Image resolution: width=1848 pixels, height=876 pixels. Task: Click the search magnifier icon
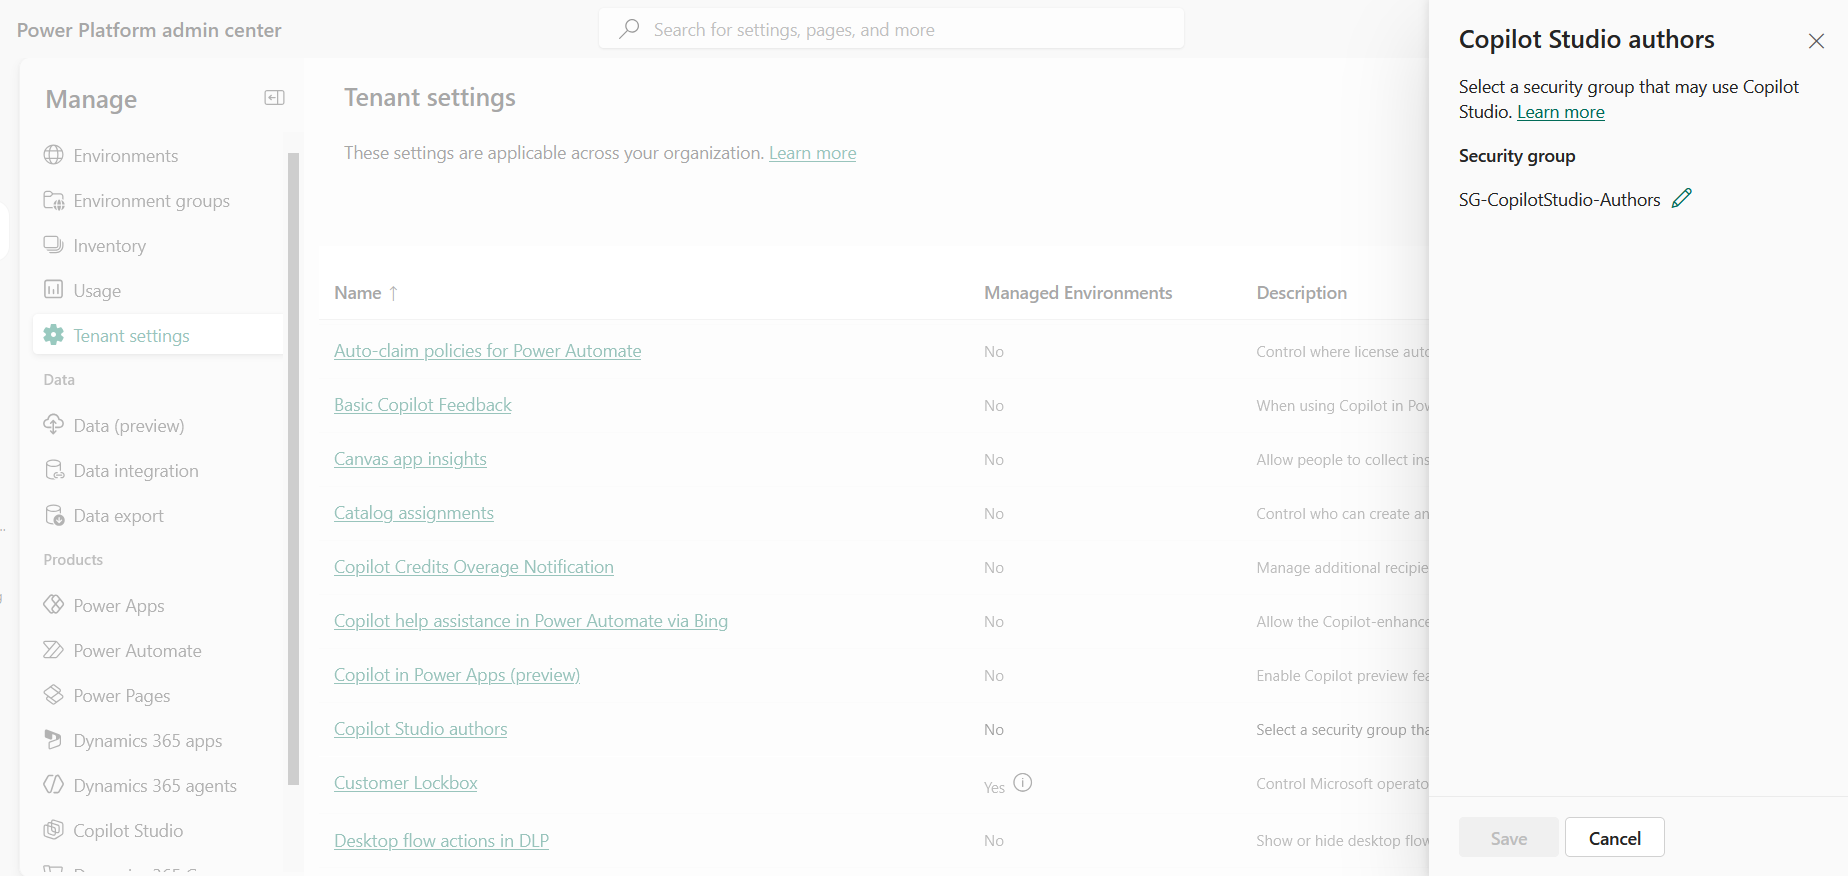point(629,29)
